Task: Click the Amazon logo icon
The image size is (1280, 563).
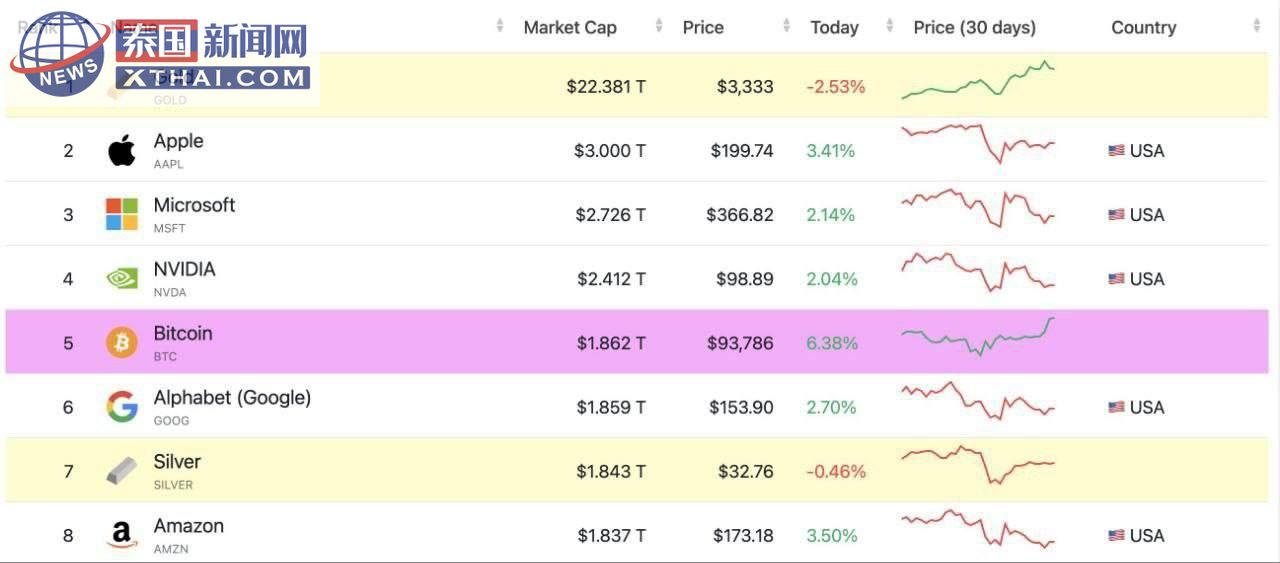Action: click(x=122, y=536)
